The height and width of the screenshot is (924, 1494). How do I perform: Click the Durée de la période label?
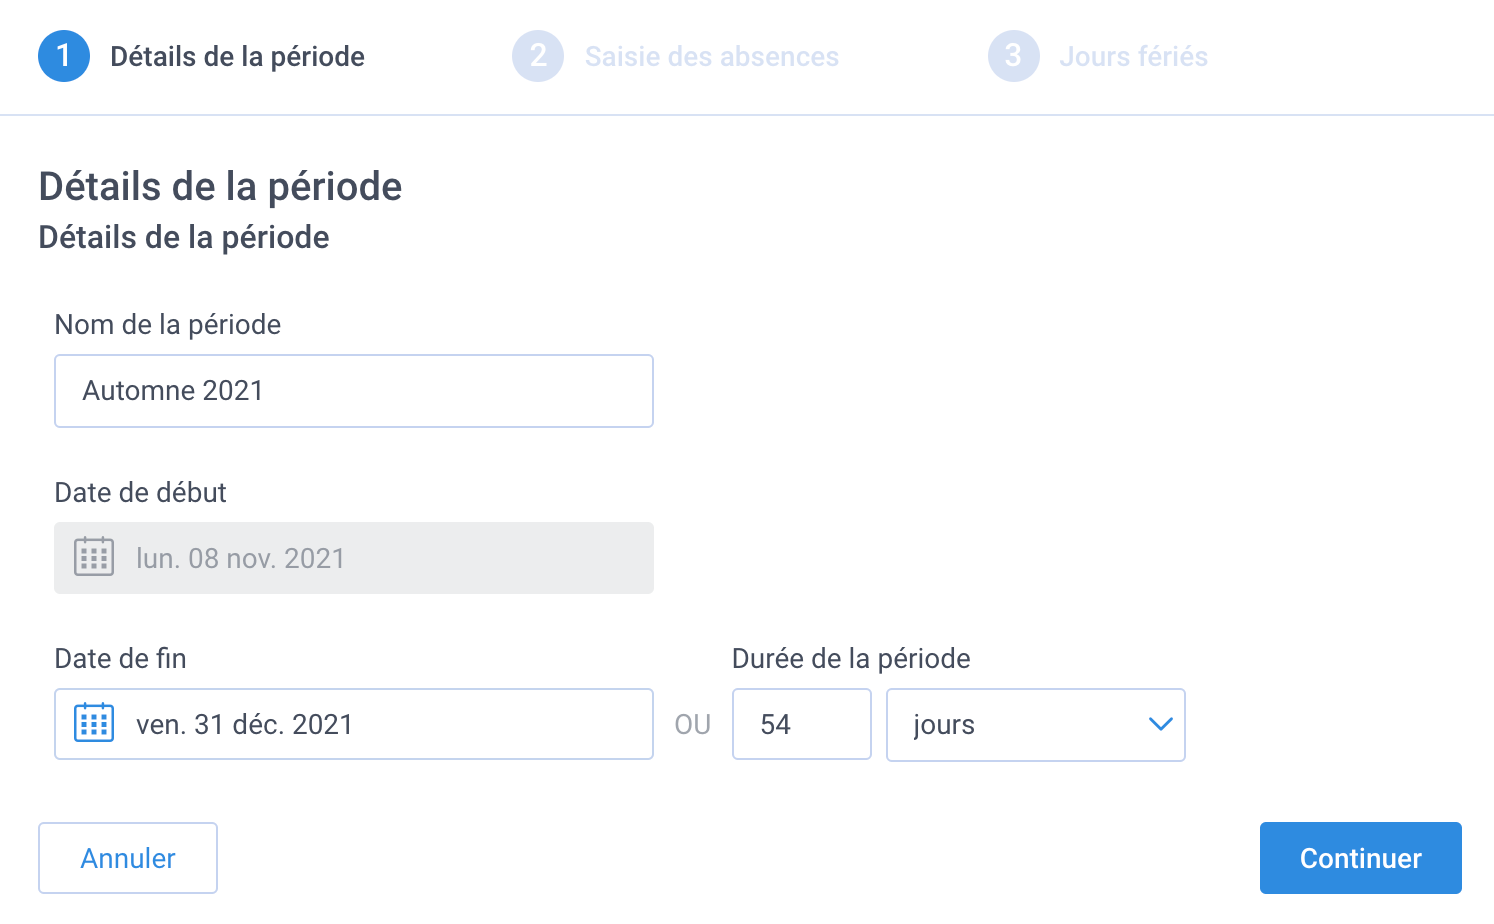tap(851, 658)
